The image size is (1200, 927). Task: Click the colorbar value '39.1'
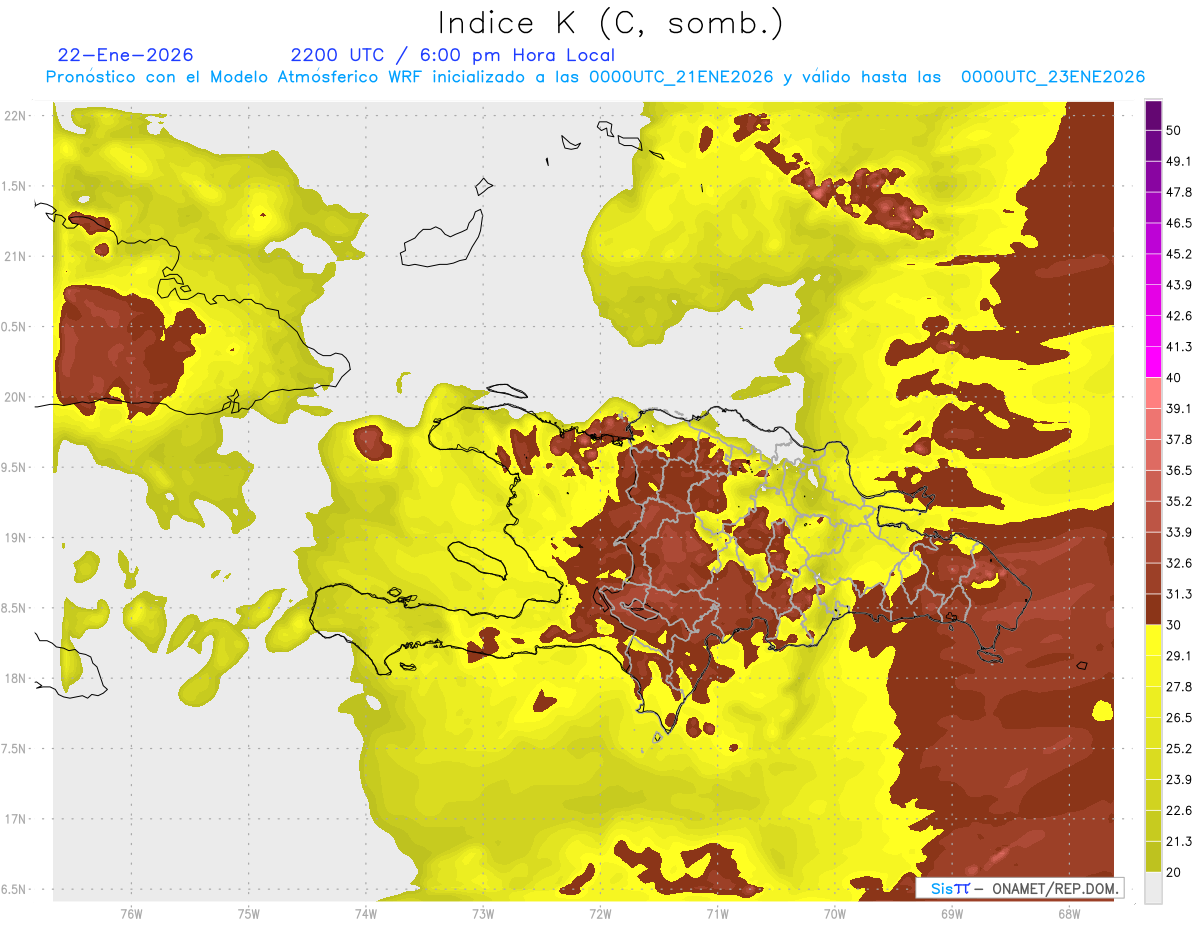(x=1179, y=408)
